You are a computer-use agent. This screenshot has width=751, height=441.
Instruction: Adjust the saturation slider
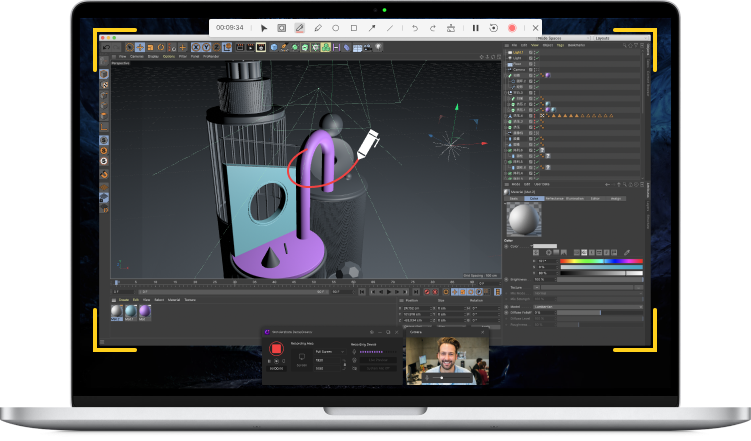601,267
